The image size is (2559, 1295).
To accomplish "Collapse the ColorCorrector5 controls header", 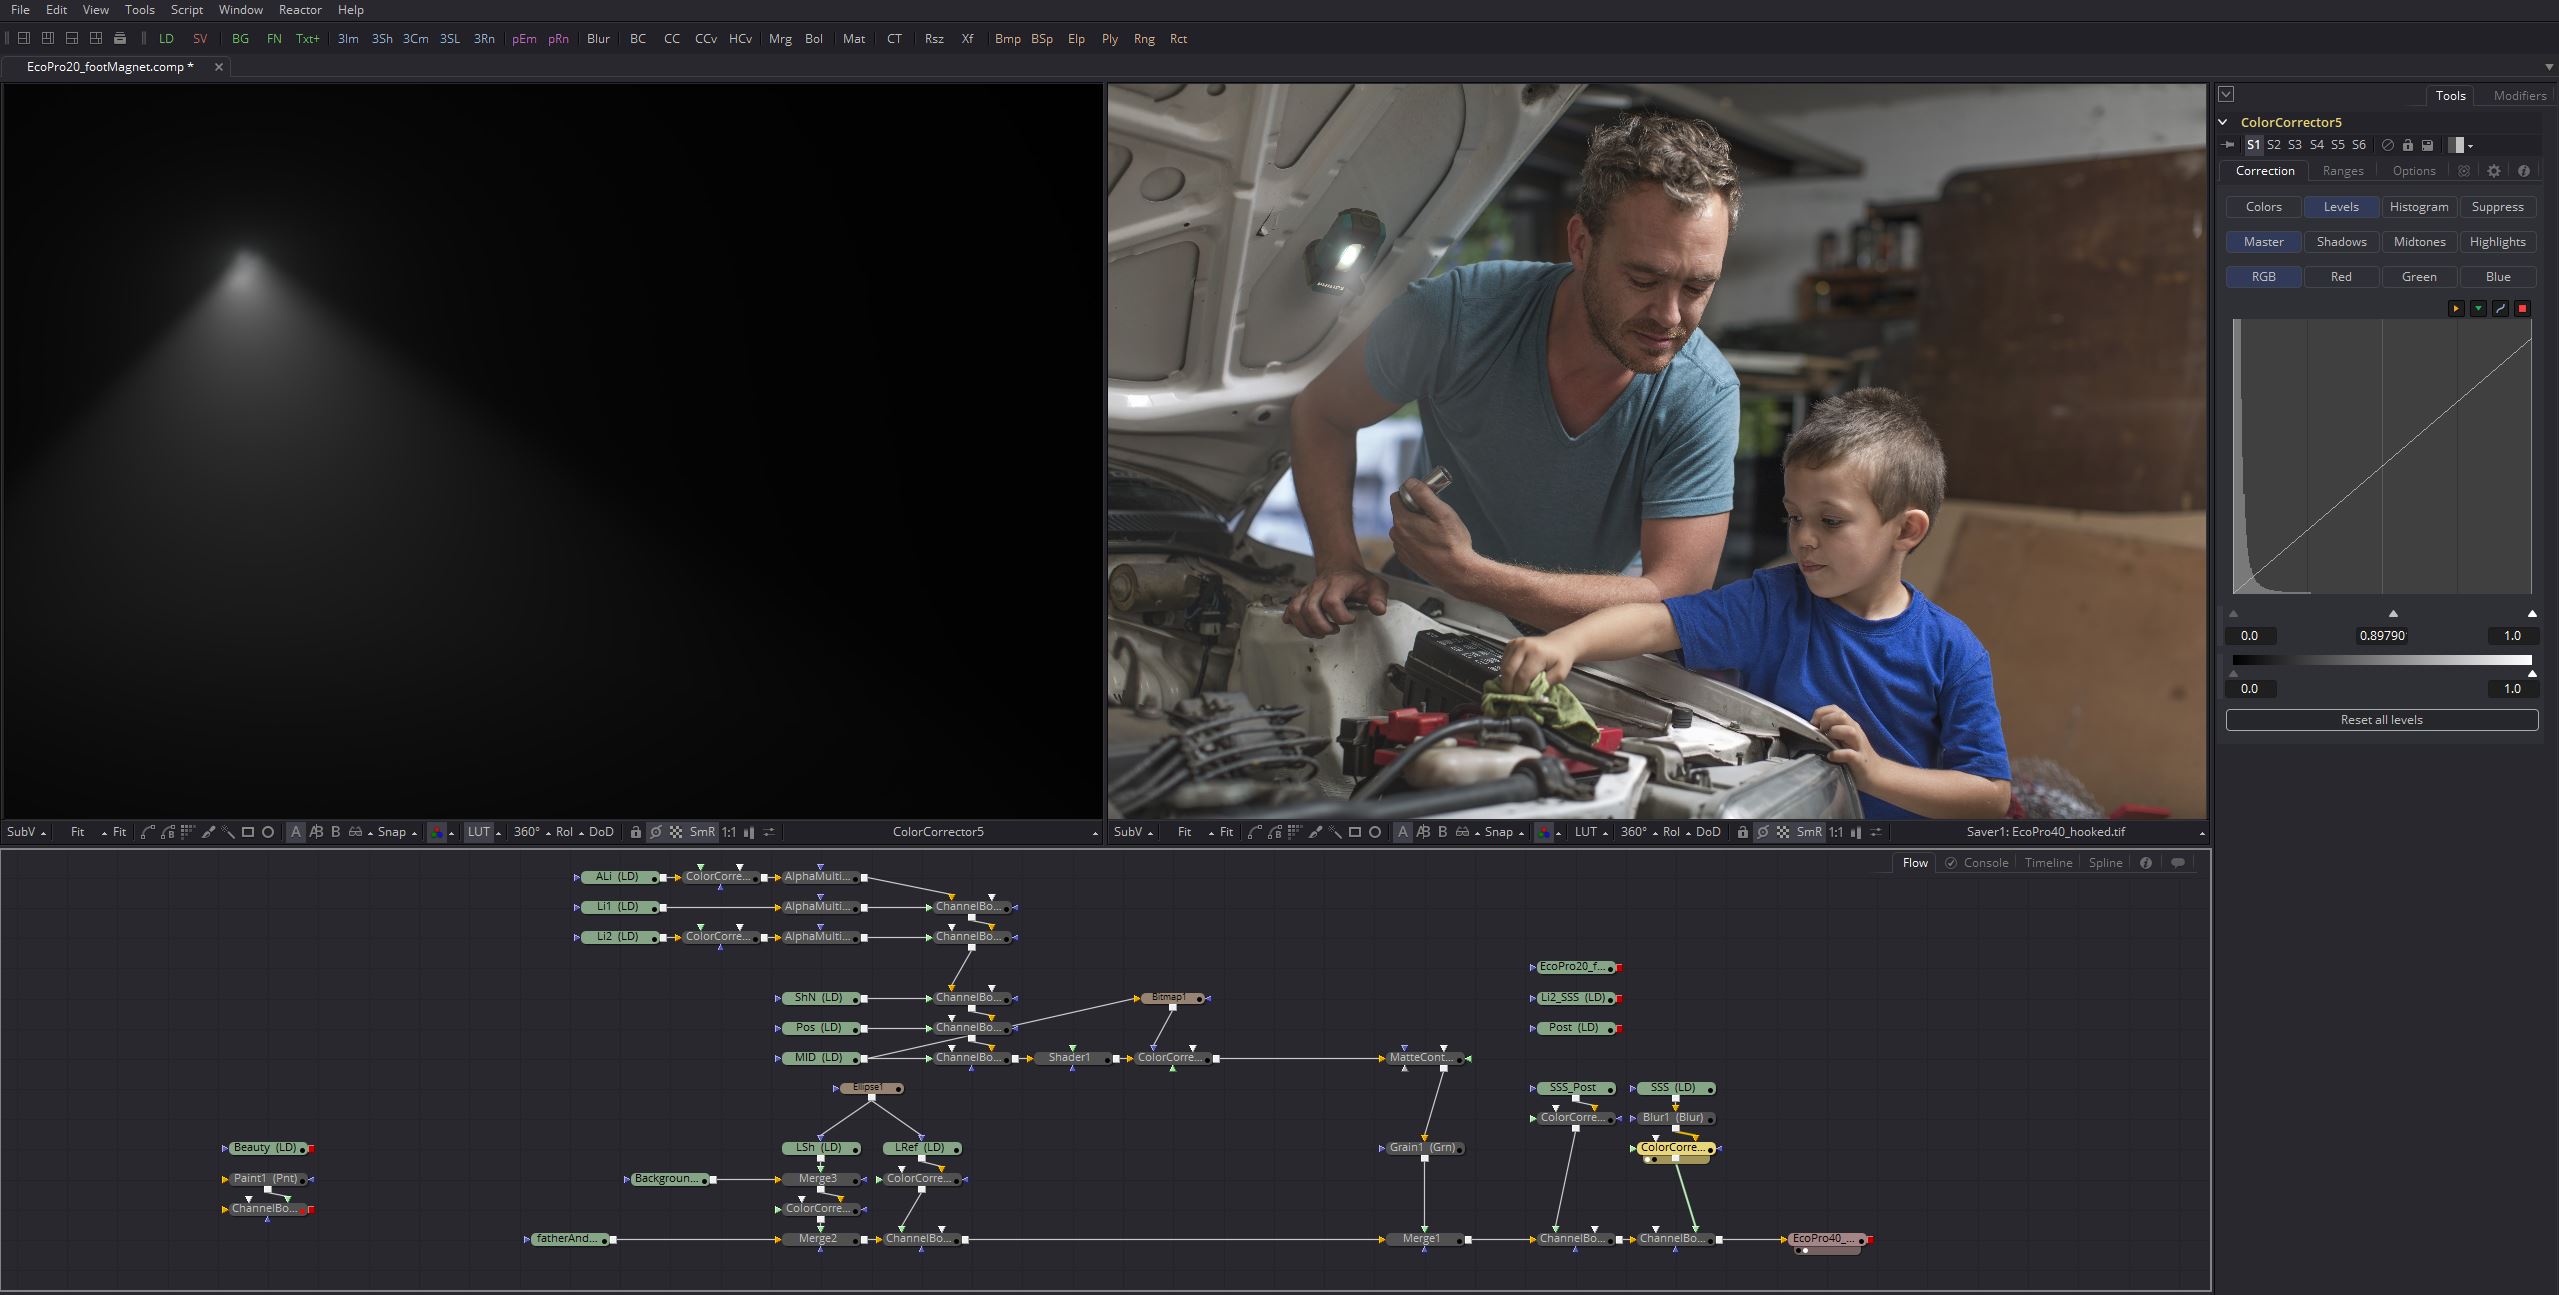I will [2223, 122].
